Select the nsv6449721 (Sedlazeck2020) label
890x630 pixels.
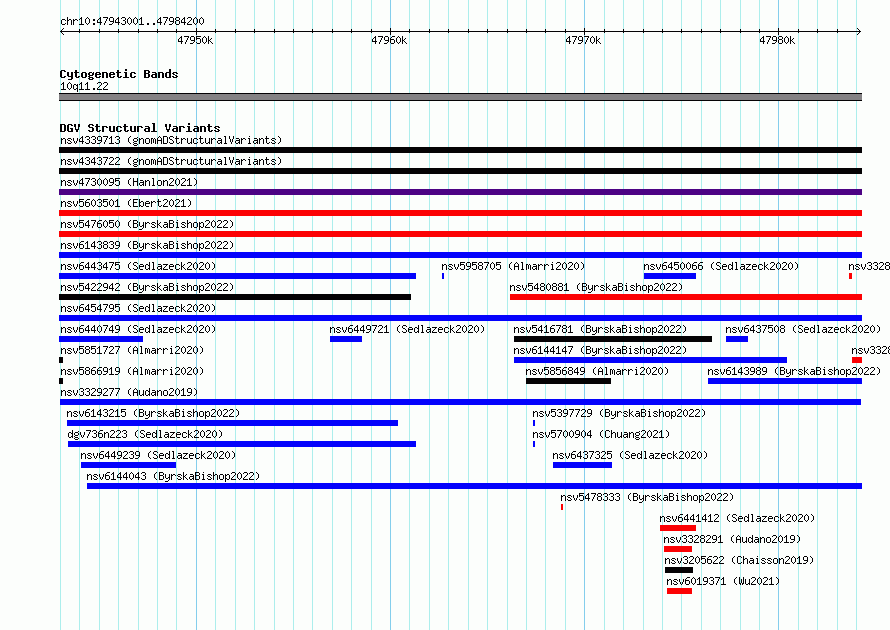[x=407, y=329]
